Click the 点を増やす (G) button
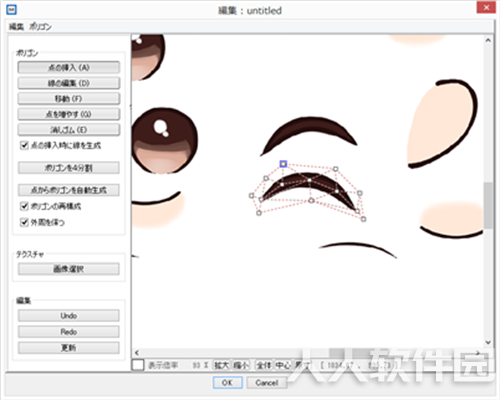Viewport: 500px width, 400px height. click(69, 114)
